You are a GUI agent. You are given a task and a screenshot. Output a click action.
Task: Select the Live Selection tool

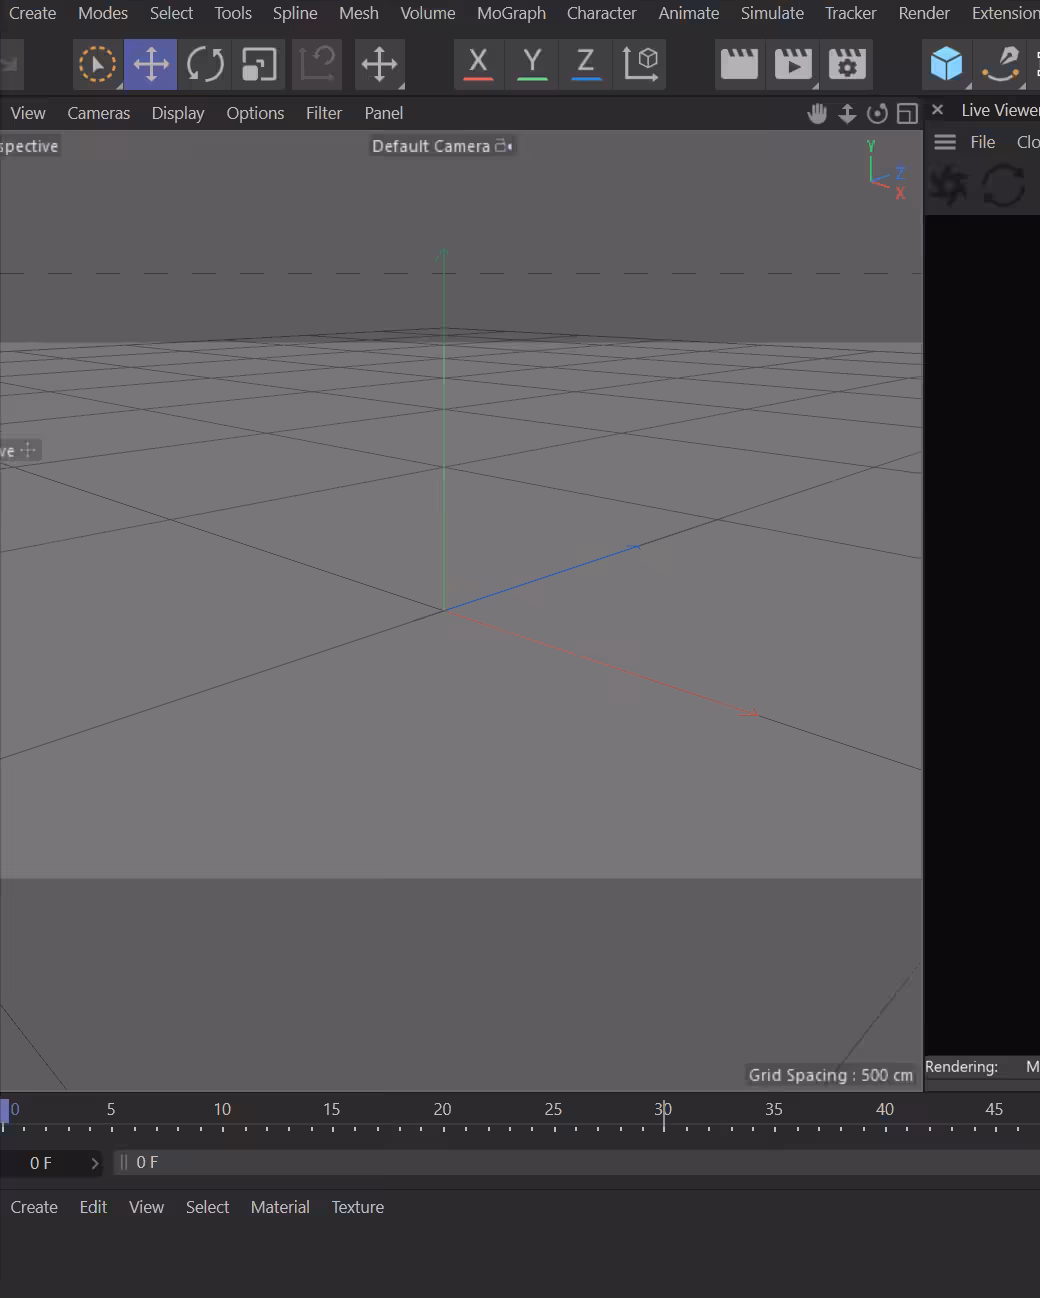[97, 65]
